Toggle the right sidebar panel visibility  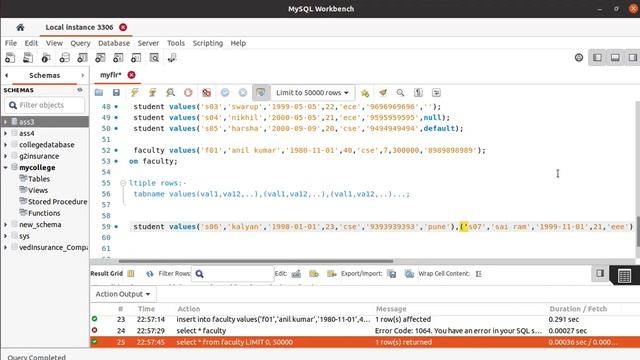tap(633, 58)
